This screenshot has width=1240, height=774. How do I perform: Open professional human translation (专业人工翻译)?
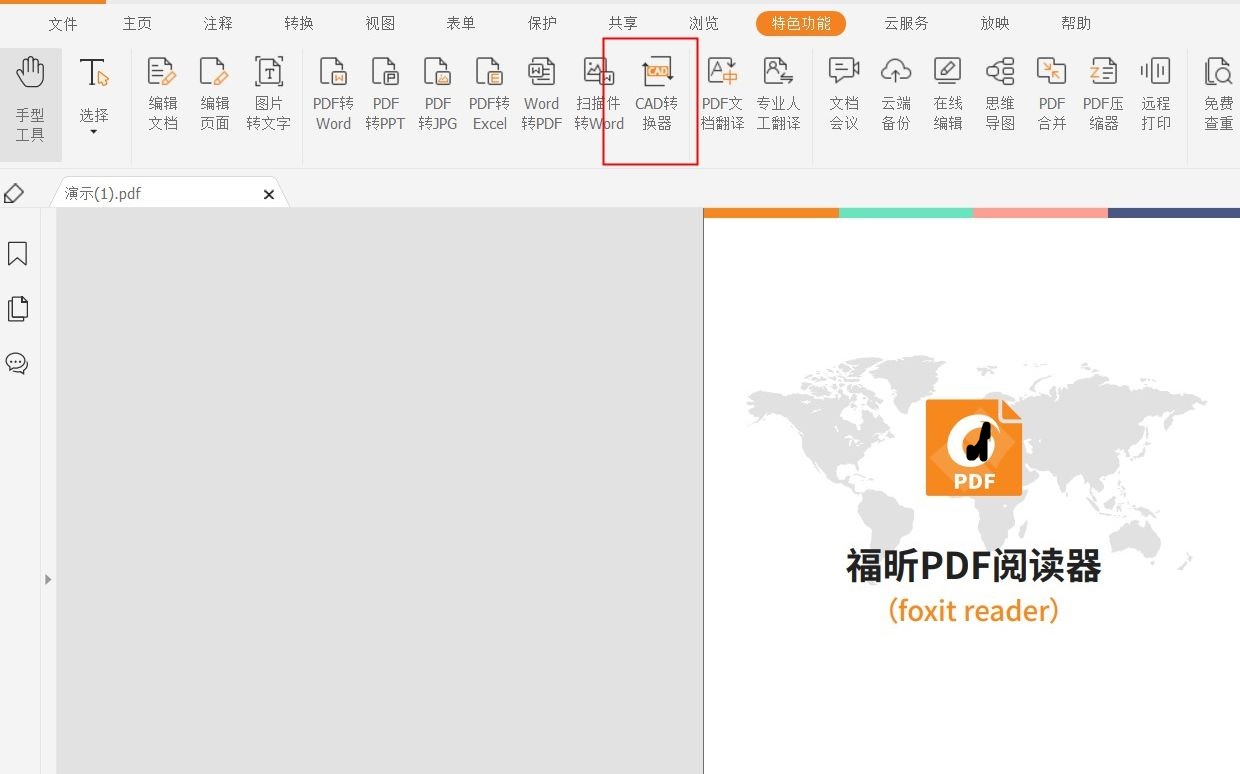click(778, 95)
